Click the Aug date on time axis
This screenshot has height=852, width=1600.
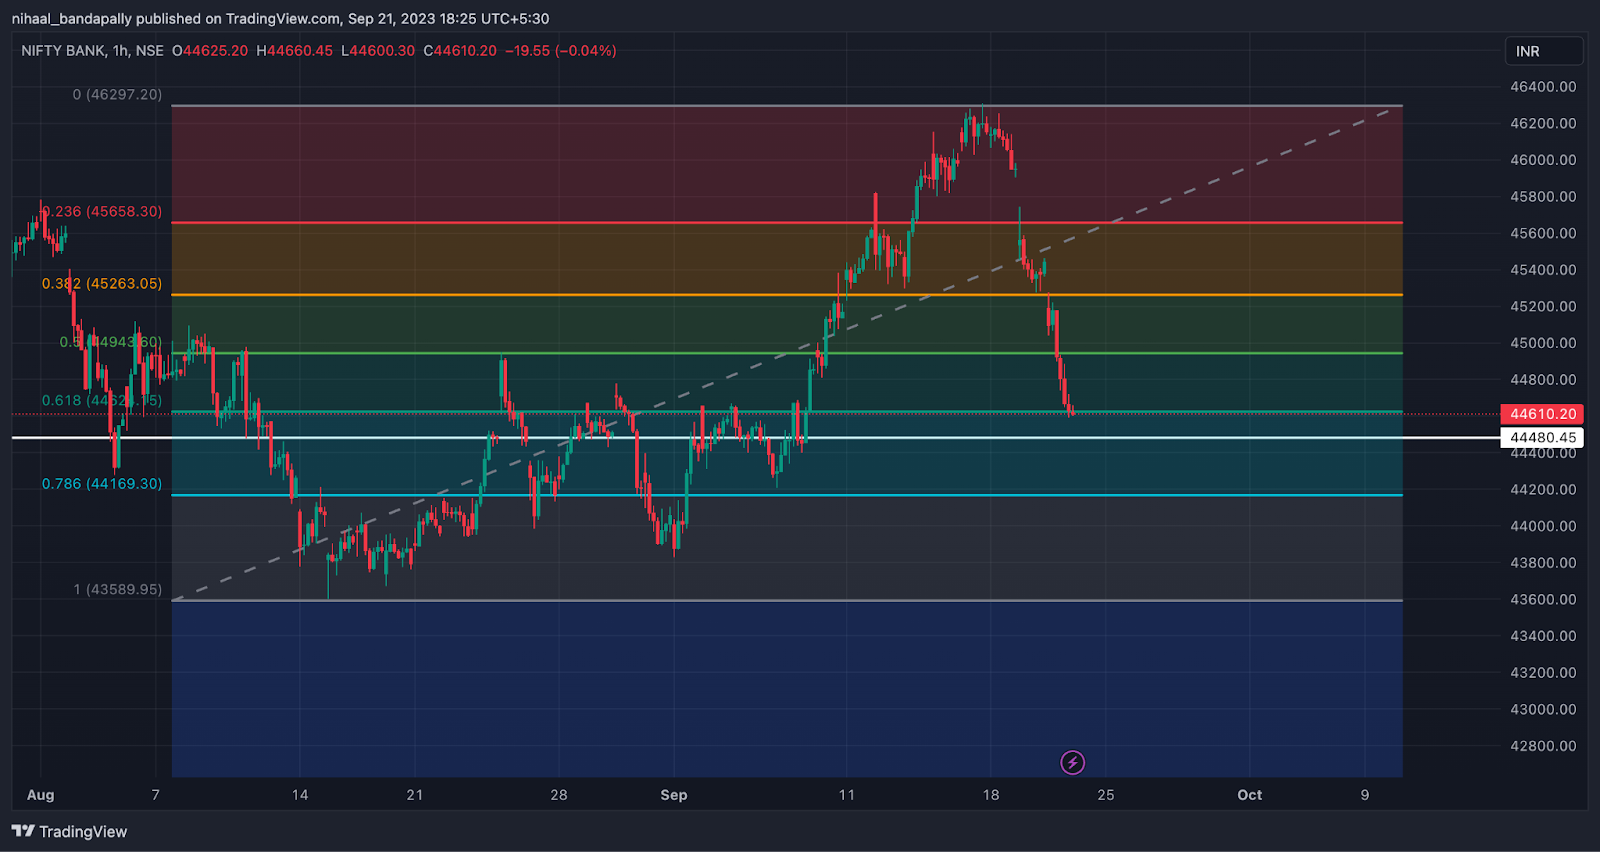tap(40, 795)
